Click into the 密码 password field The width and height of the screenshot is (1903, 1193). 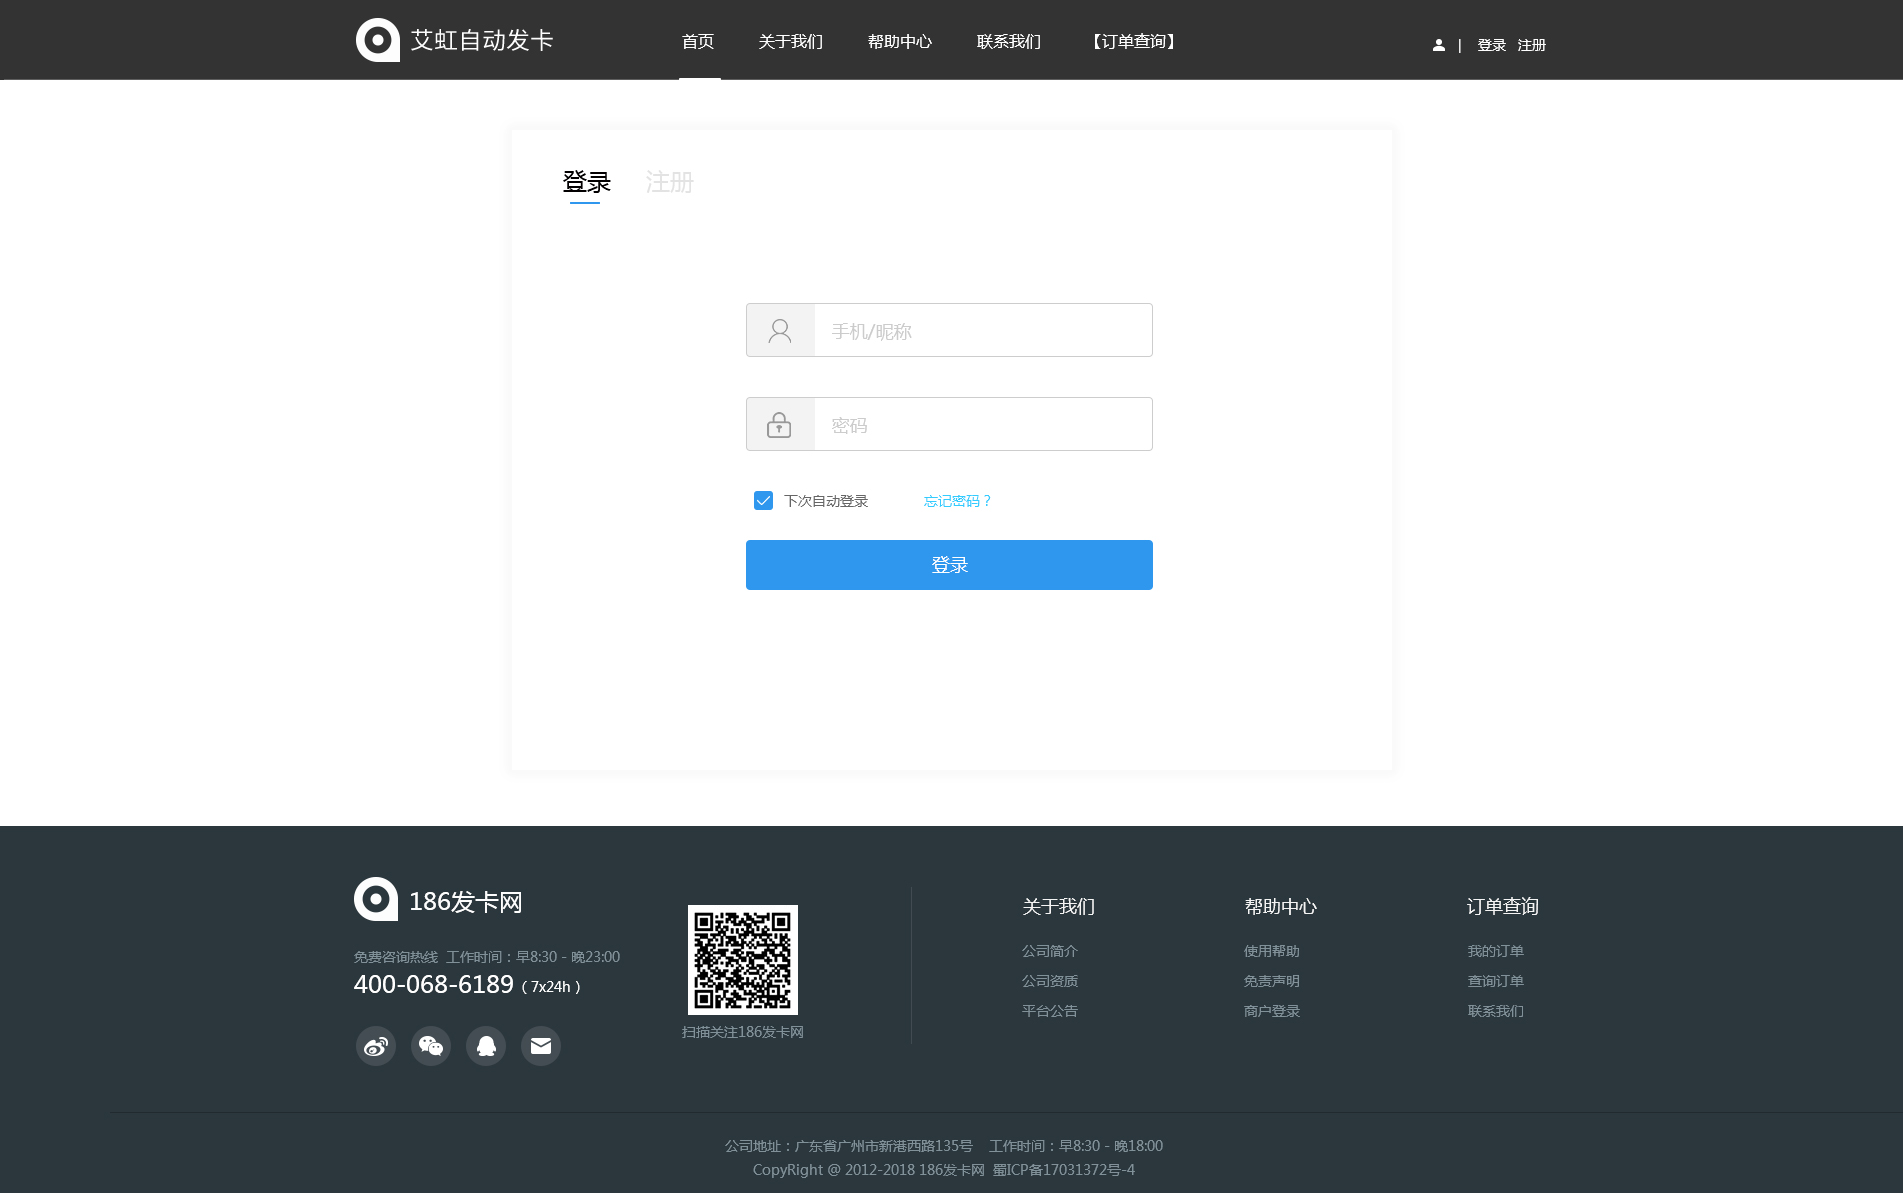[x=982, y=425]
